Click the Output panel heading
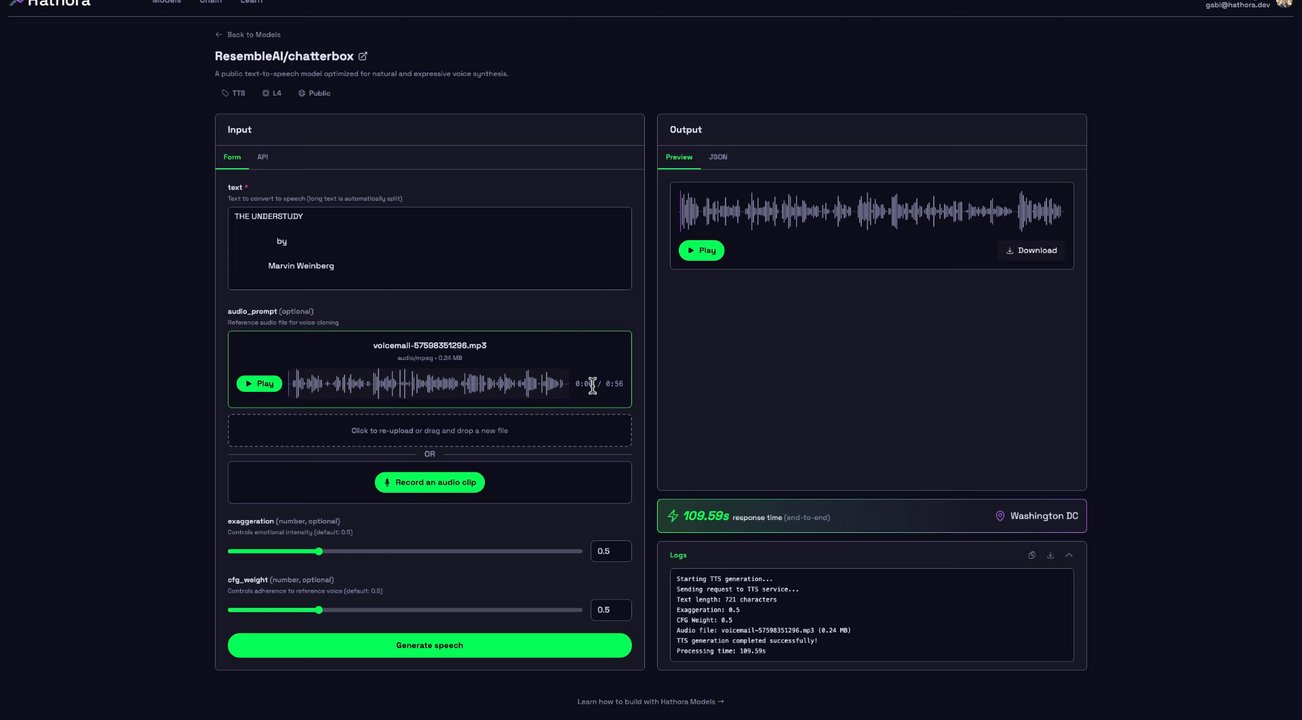 tap(686, 130)
